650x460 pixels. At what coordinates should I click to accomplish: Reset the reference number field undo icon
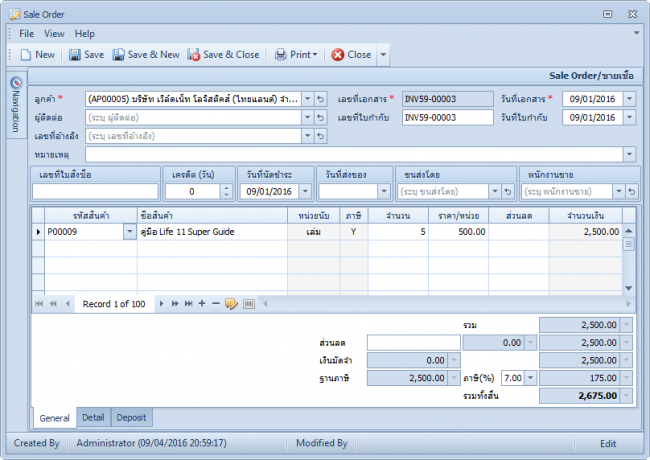[x=320, y=136]
